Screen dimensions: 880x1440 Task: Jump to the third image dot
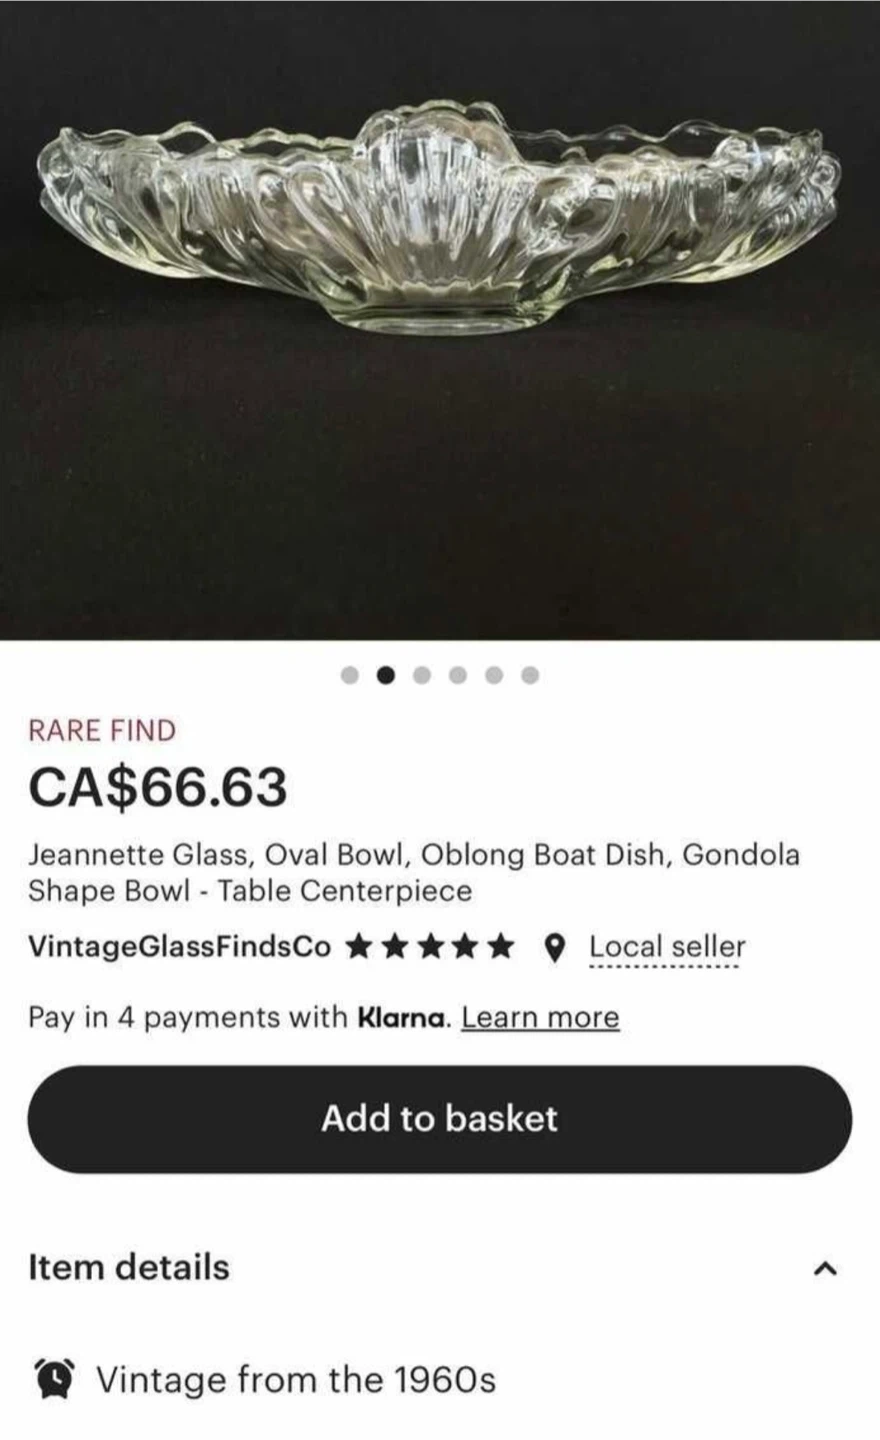click(422, 675)
